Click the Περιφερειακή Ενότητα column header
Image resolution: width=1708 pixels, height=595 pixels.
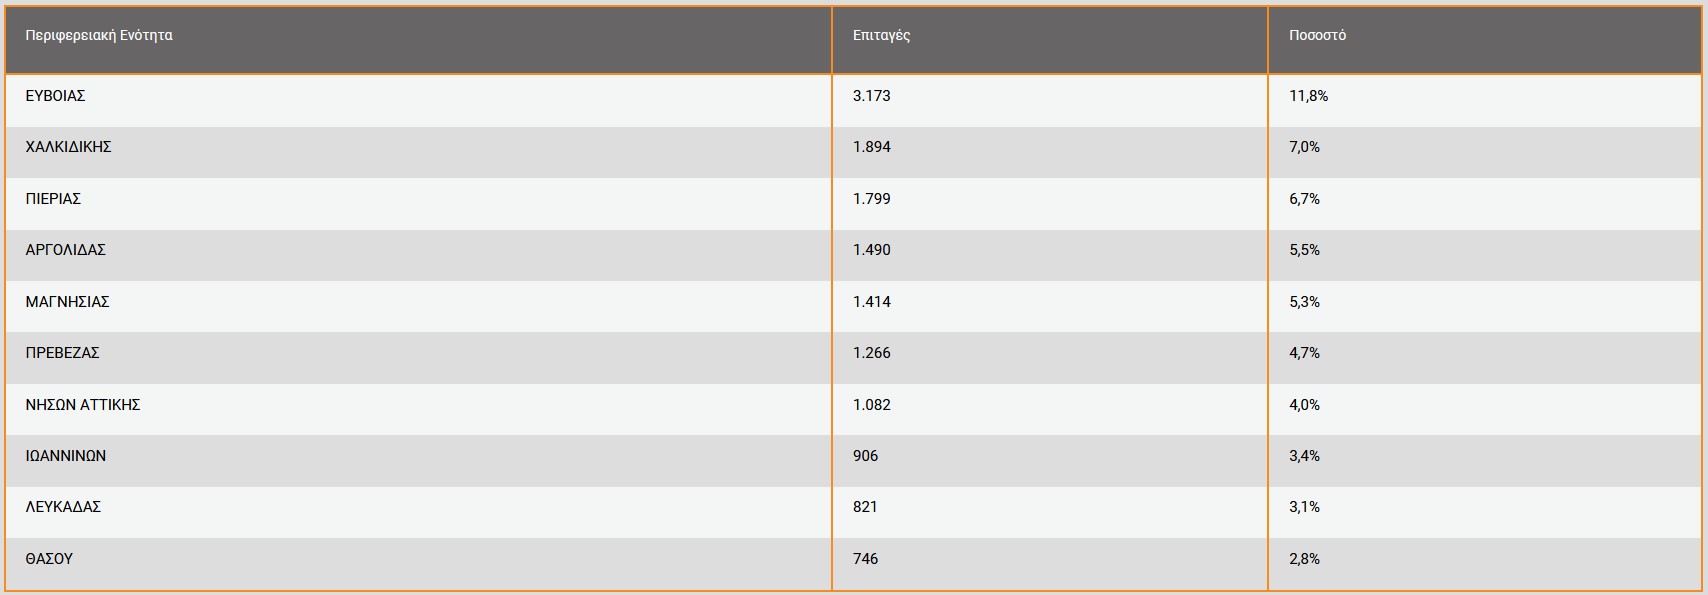pos(99,35)
